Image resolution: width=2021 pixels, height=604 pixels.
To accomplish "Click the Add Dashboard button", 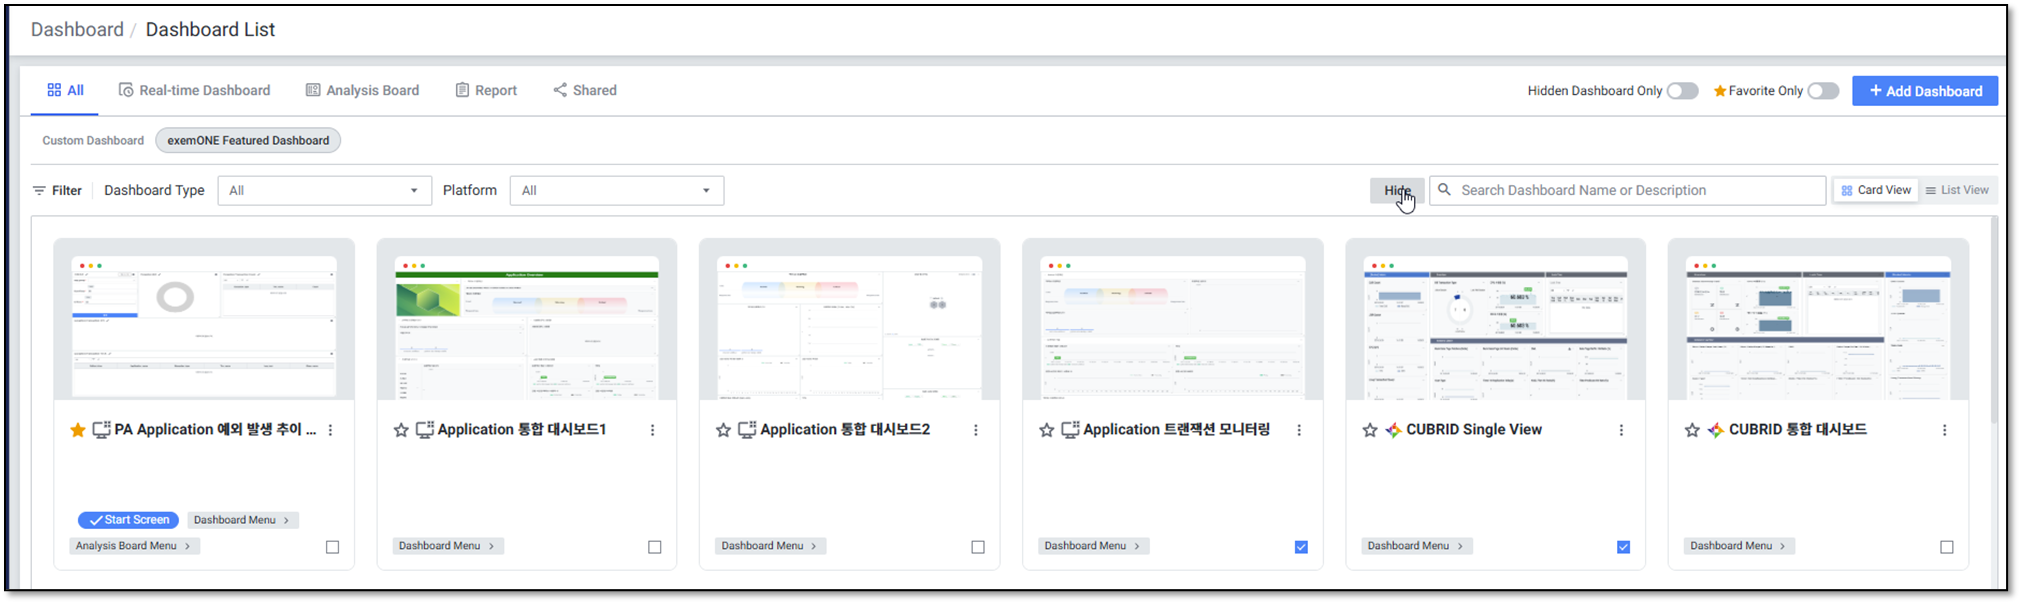I will (1924, 91).
